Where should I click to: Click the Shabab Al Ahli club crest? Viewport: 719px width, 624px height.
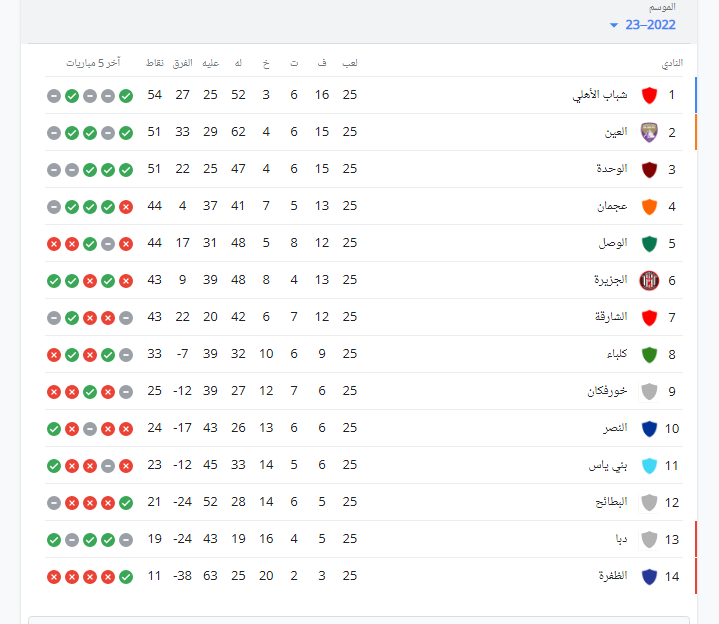coord(649,96)
